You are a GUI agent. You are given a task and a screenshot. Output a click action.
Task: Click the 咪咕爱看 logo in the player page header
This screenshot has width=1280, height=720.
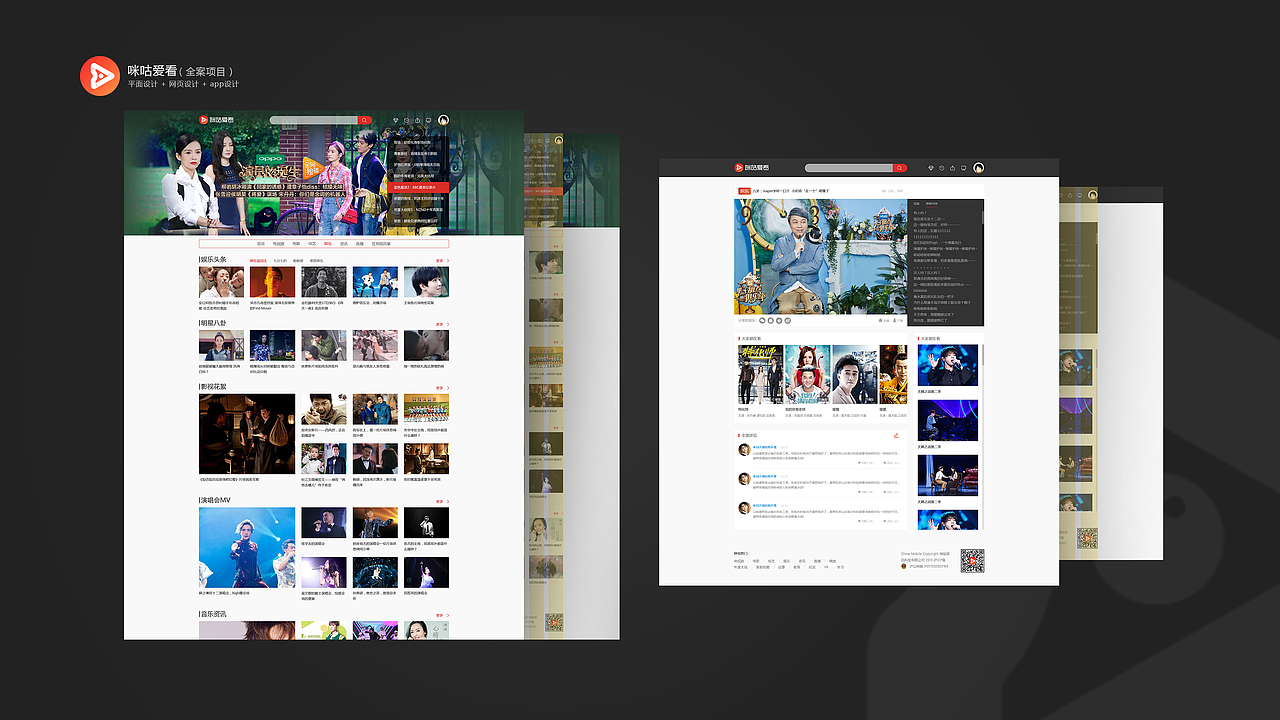click(752, 167)
